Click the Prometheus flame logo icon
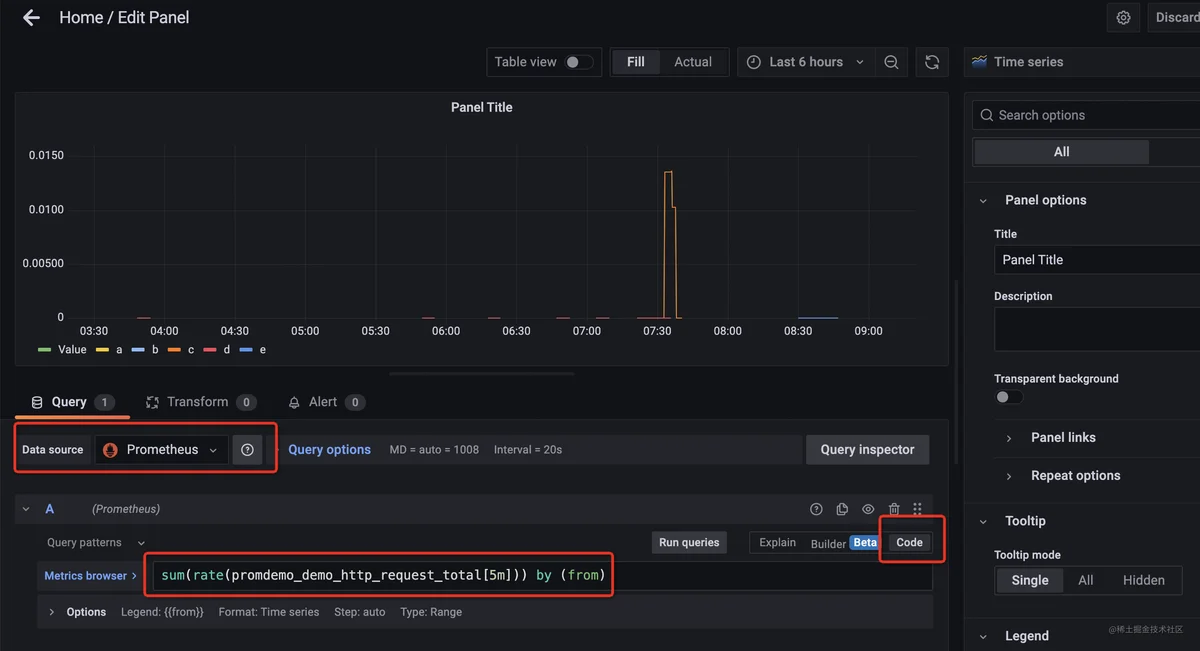 [110, 450]
